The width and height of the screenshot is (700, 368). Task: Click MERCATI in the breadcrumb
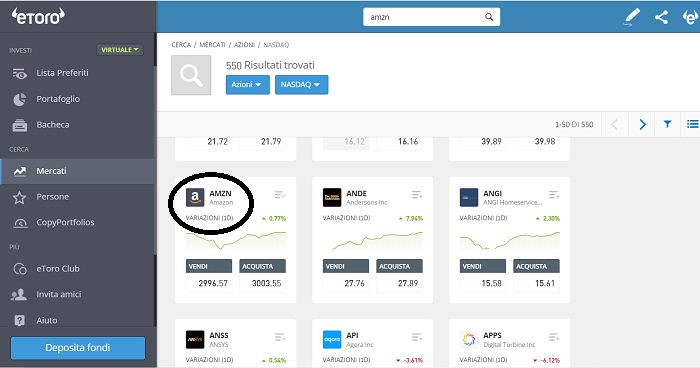pyautogui.click(x=212, y=45)
